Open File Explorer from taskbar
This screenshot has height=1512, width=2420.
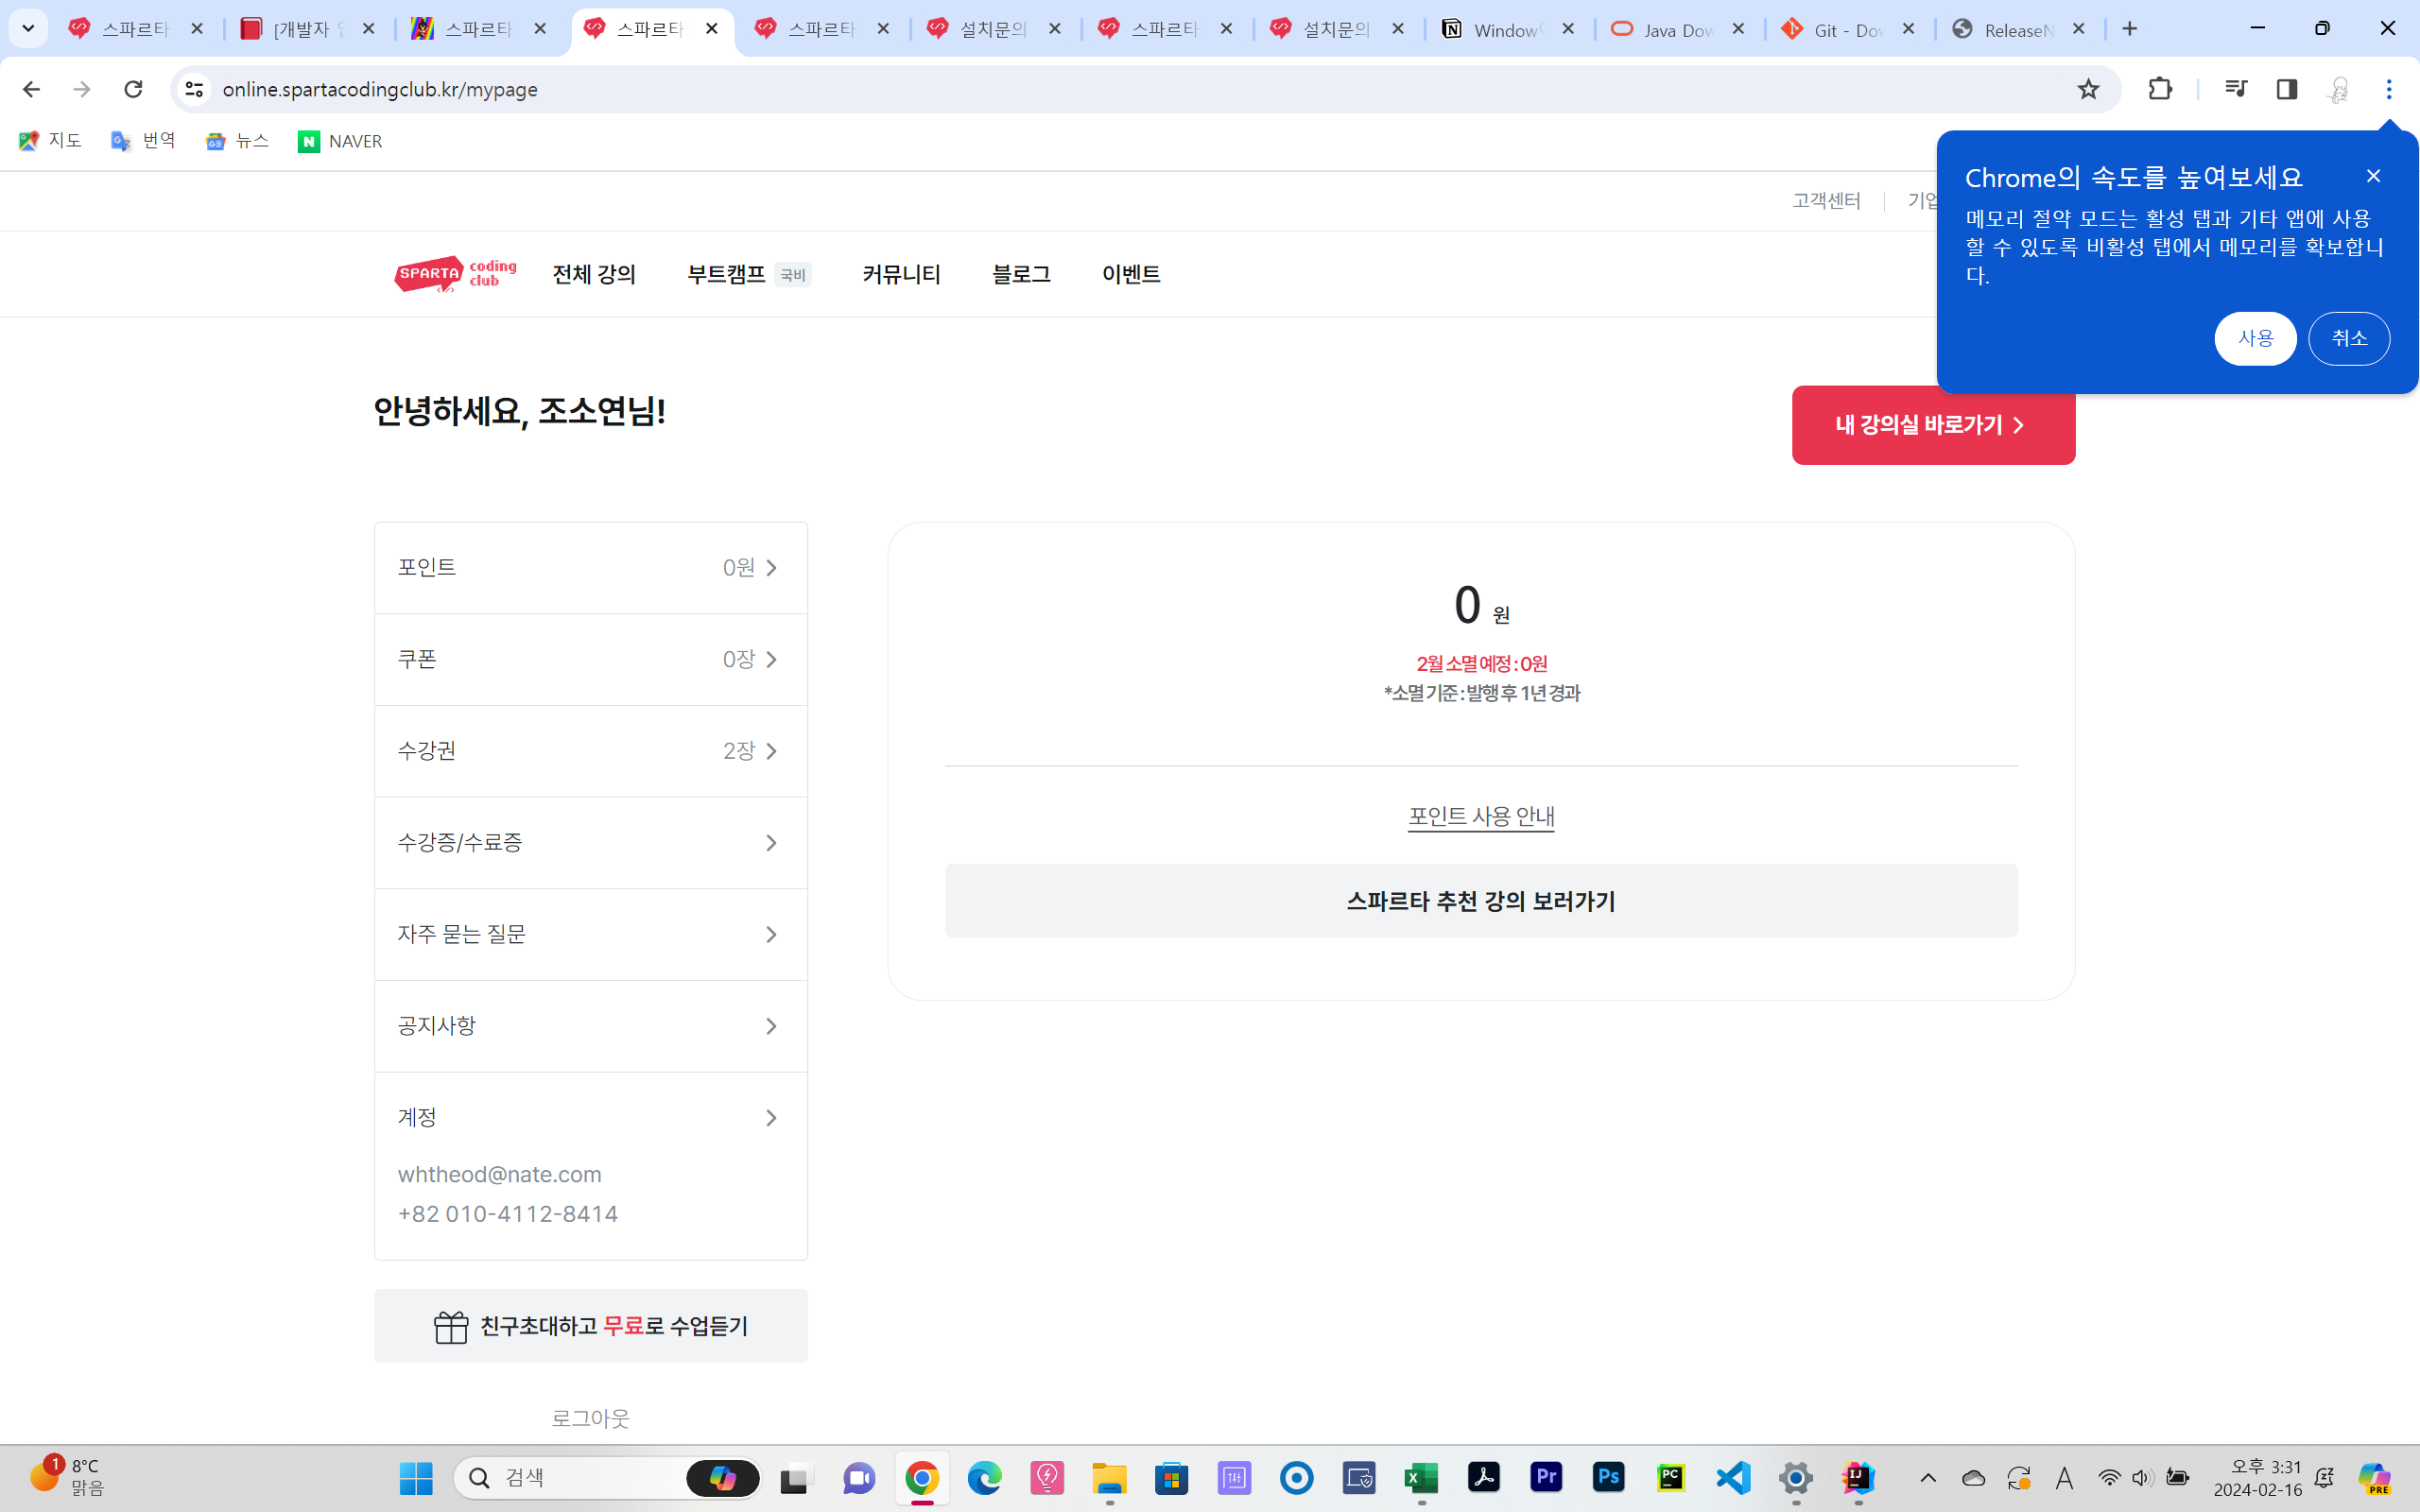point(1109,1478)
